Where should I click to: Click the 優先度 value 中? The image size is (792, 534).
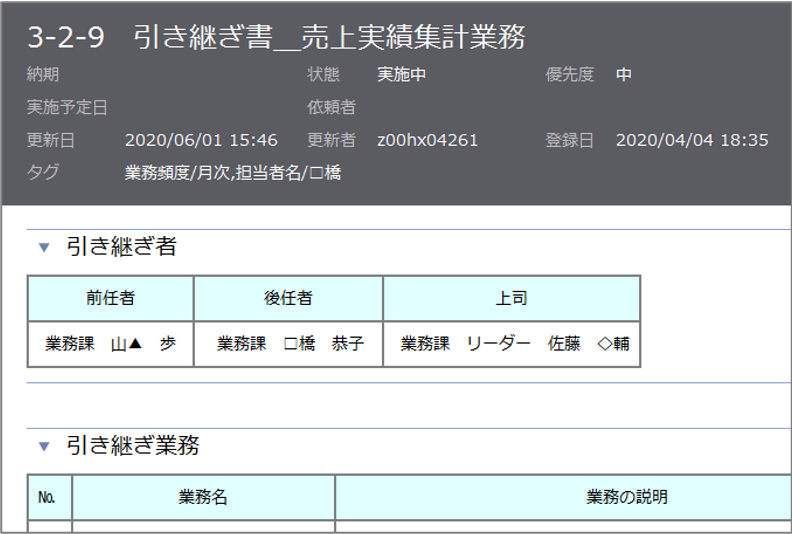624,75
